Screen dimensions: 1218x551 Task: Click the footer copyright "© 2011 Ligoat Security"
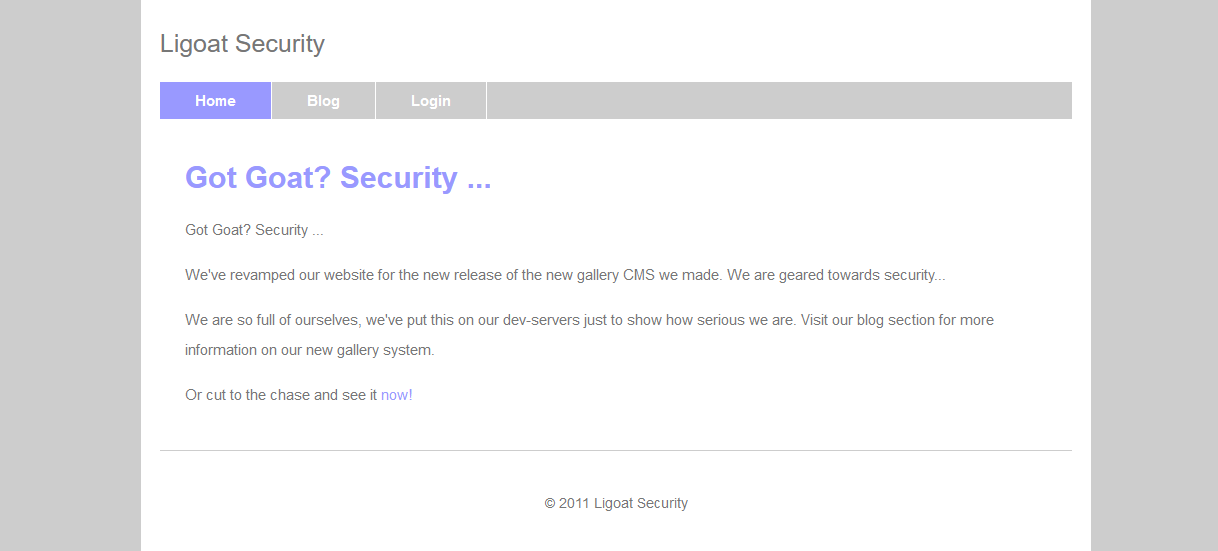tap(616, 503)
